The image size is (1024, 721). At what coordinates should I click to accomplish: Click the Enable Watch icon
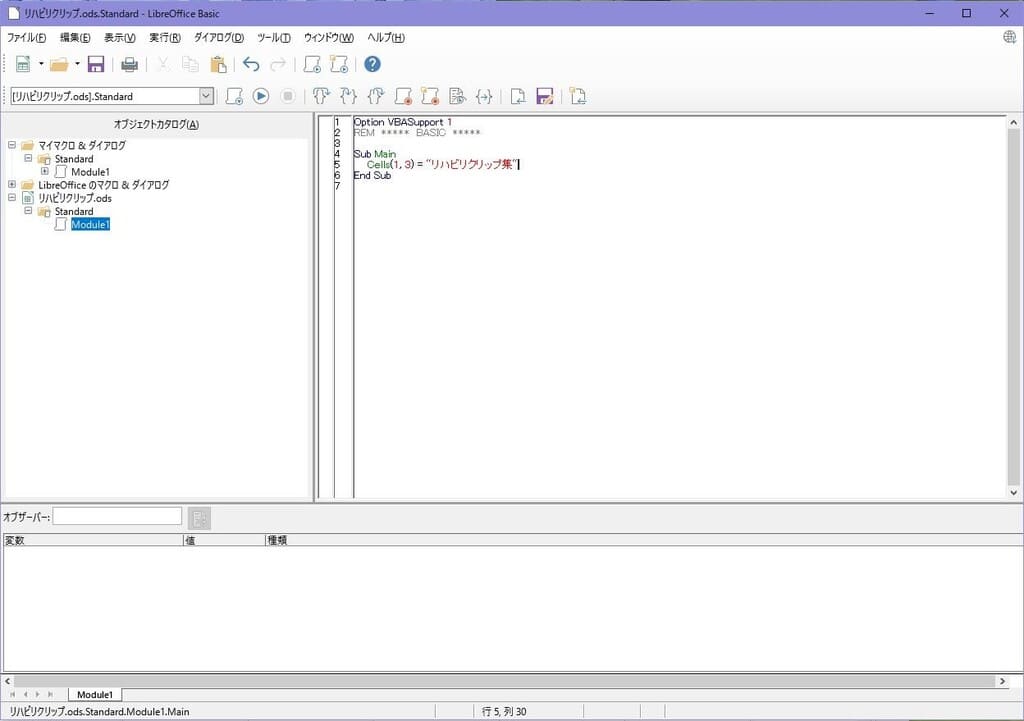(x=457, y=96)
